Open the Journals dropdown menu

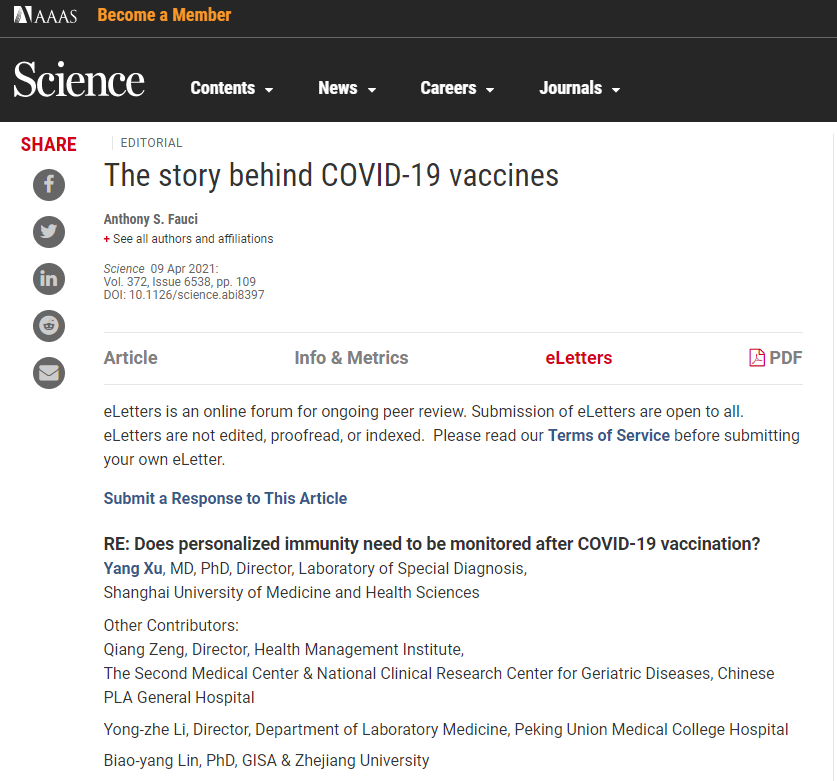[580, 88]
